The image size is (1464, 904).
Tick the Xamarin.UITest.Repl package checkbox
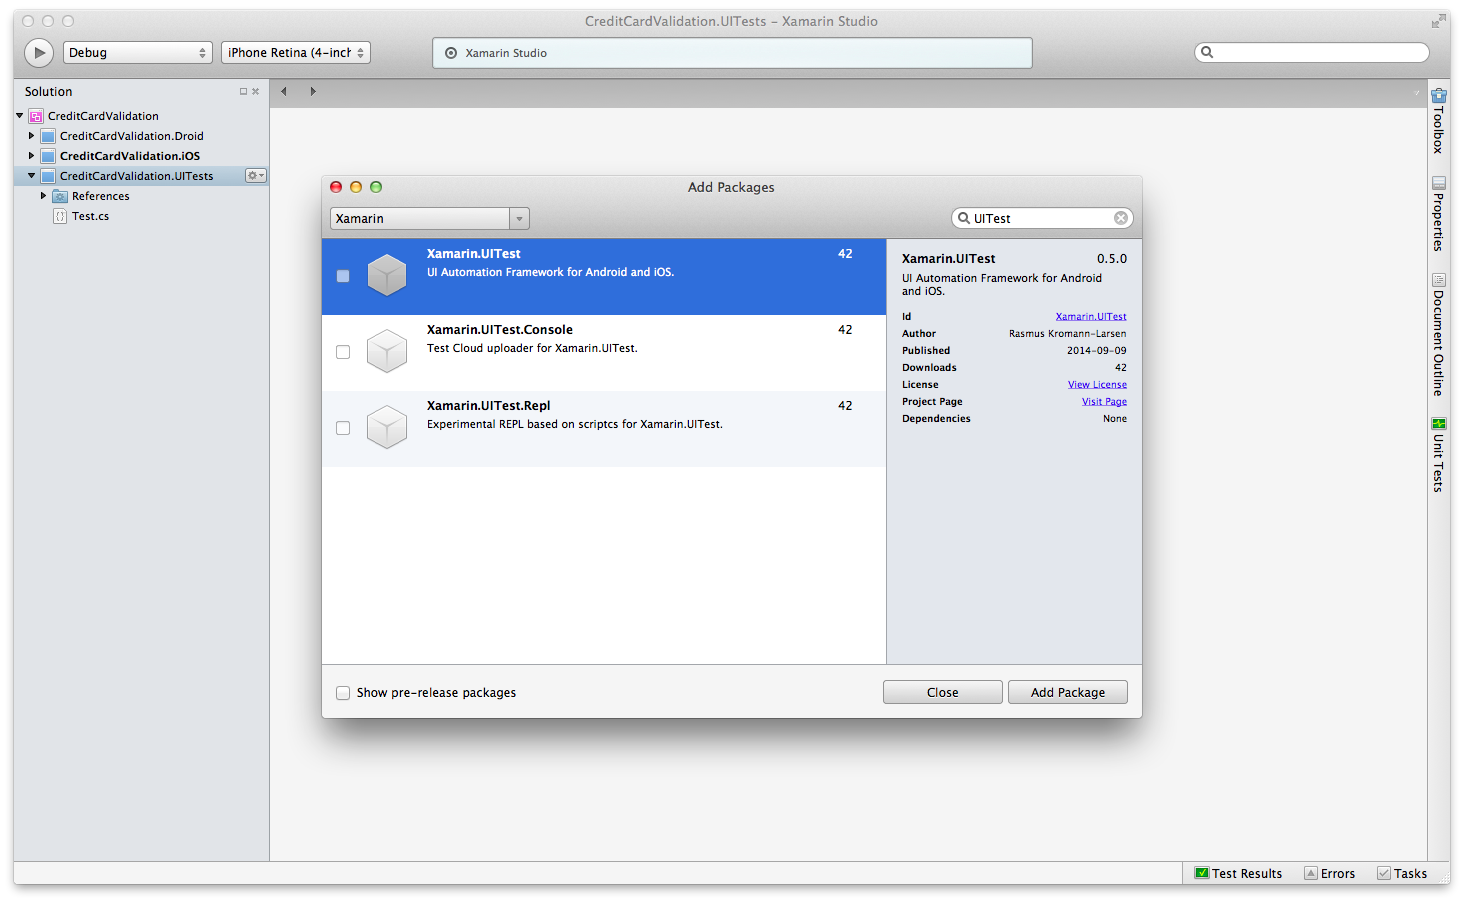pos(343,428)
